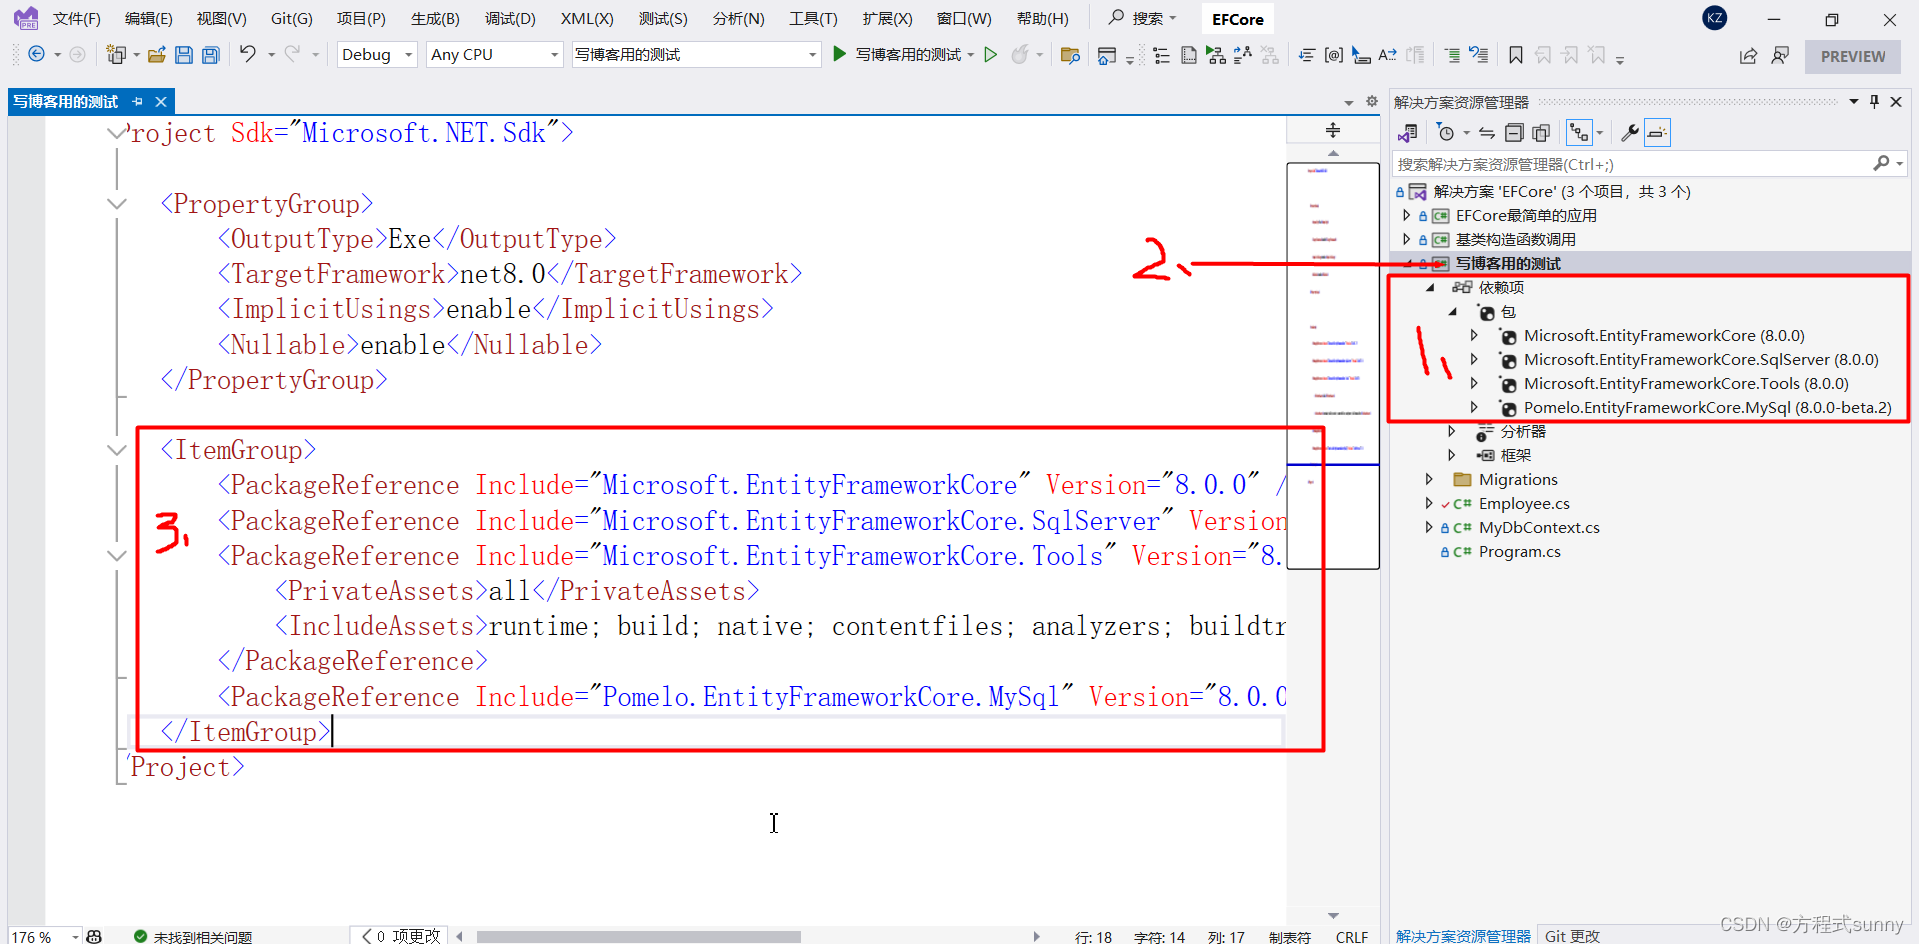
Task: Collapse the PropertyGroup code region
Action: click(x=117, y=204)
